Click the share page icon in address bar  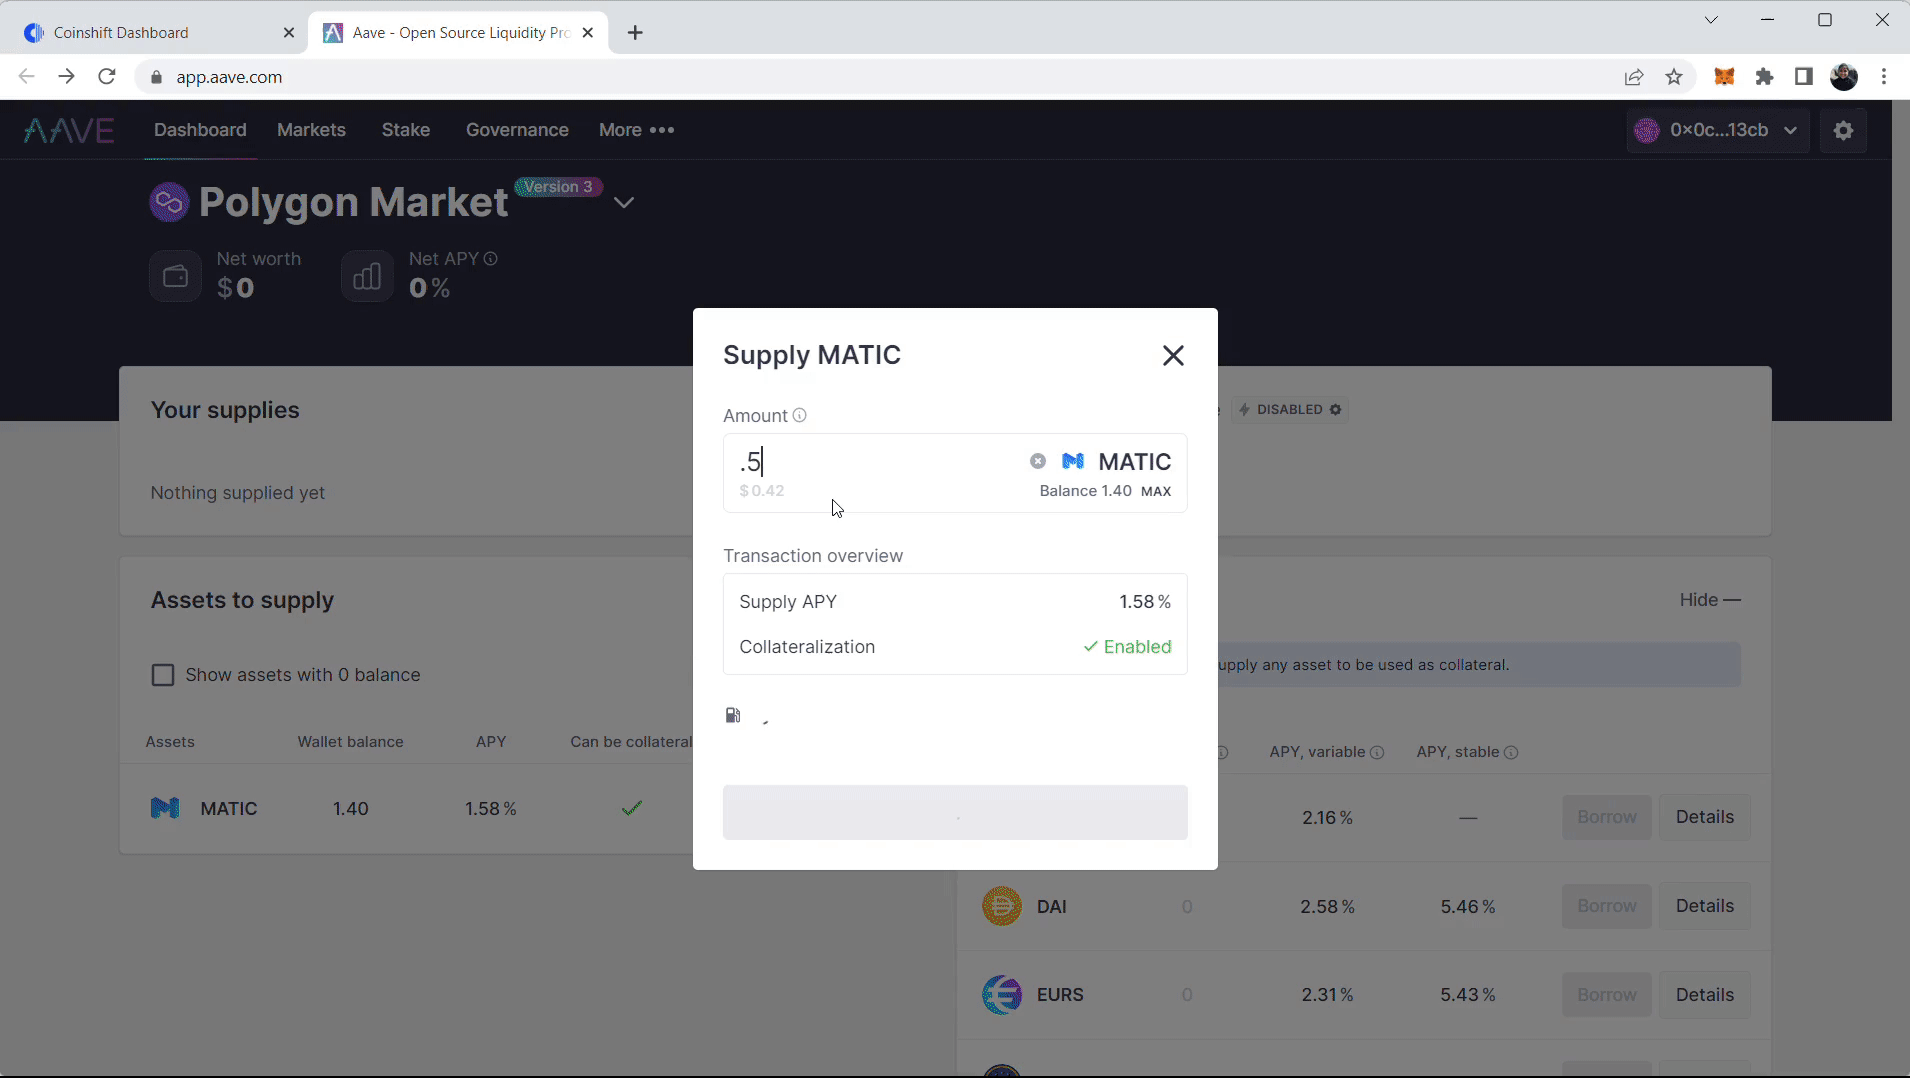point(1634,77)
